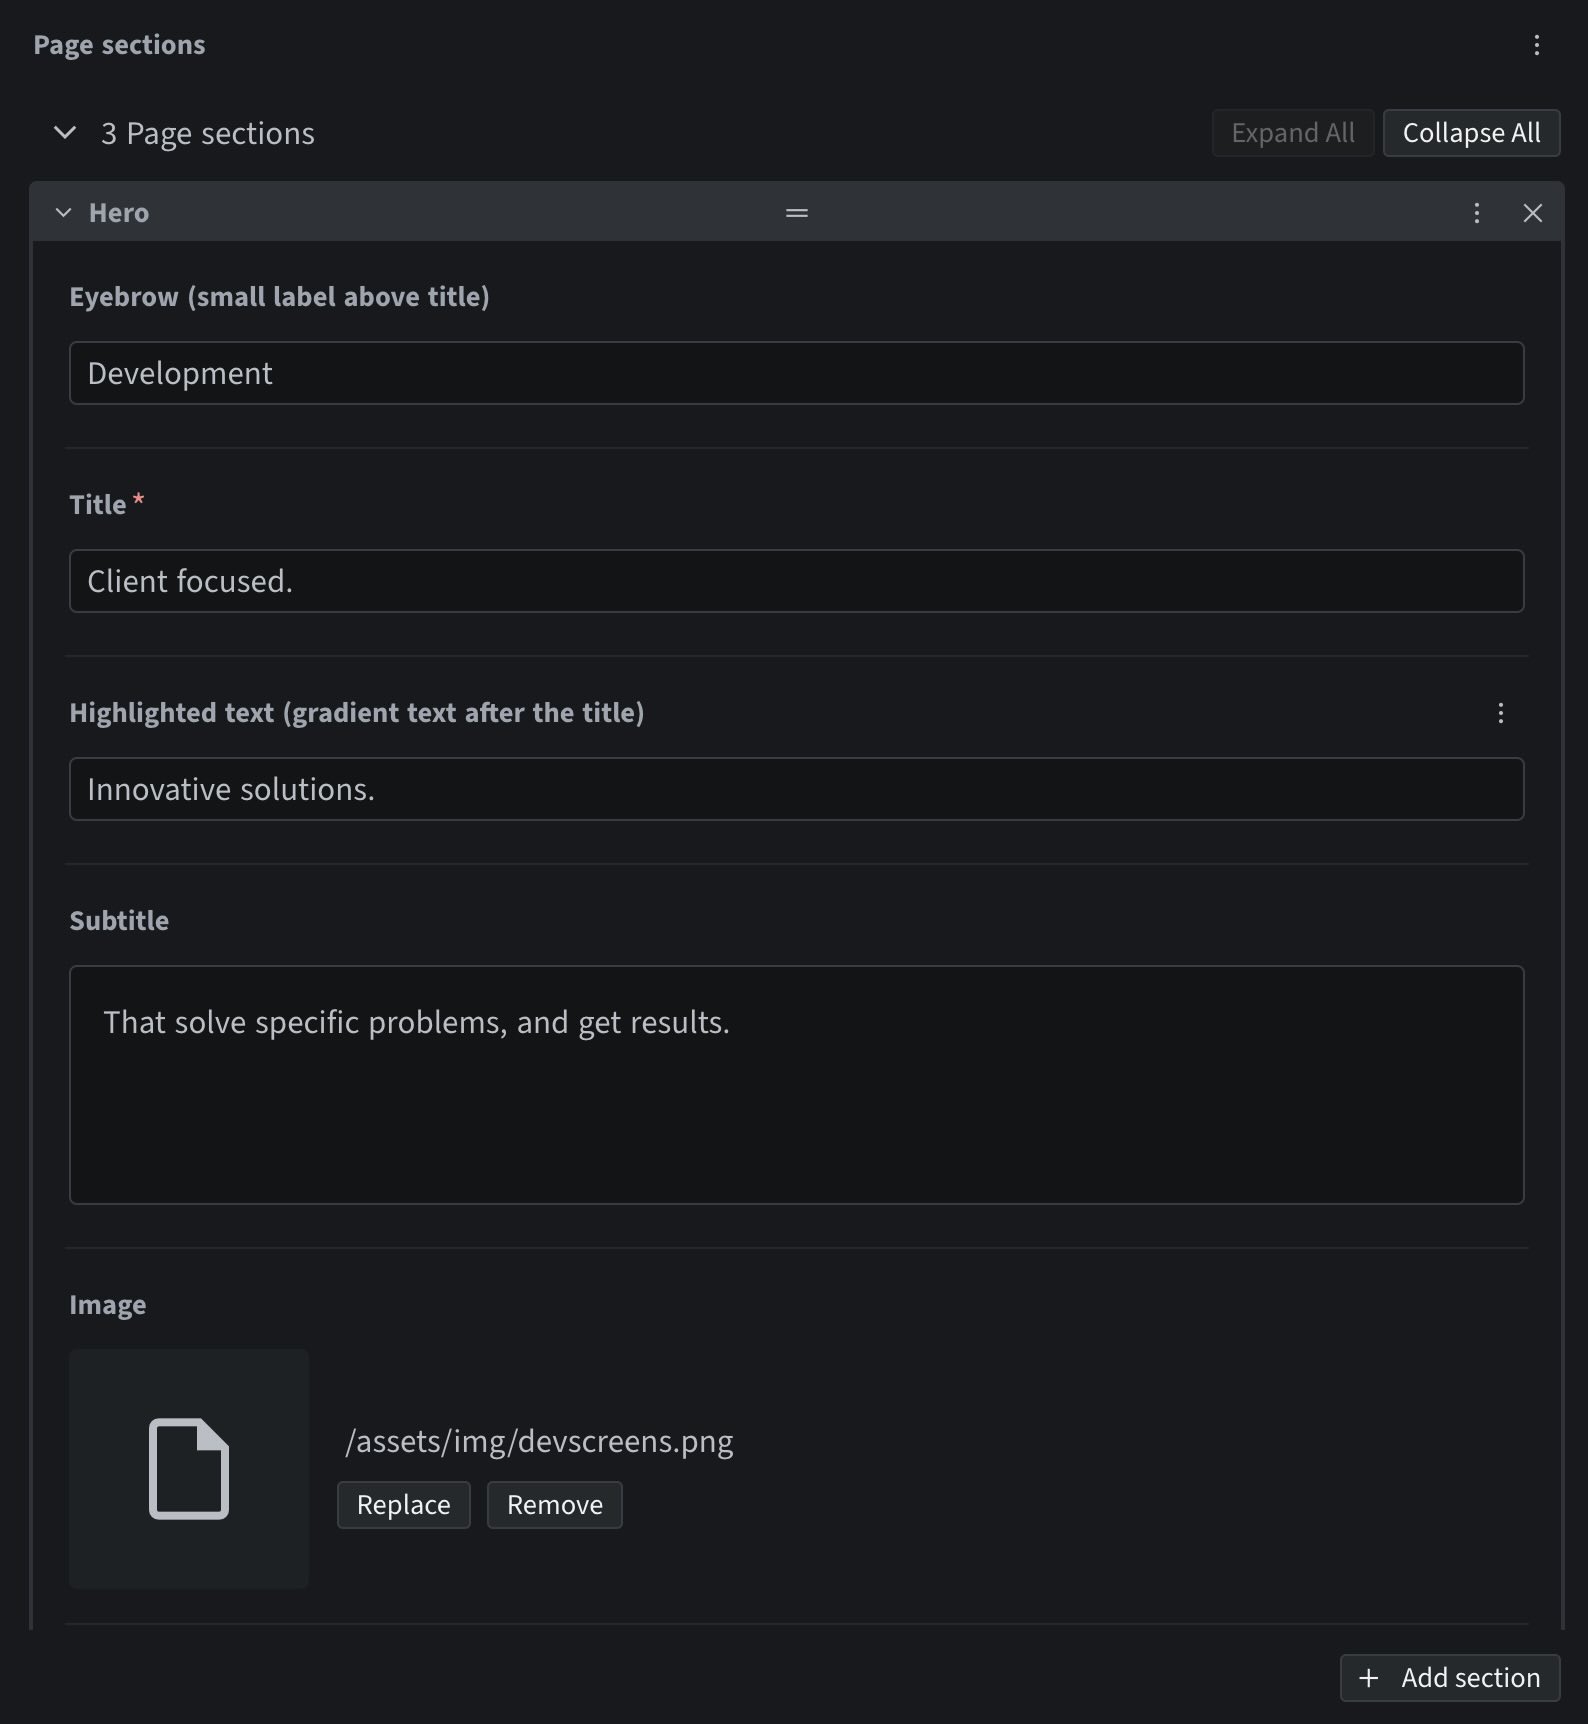Open the Hero section three-dot menu
This screenshot has height=1724, width=1588.
coord(1477,213)
